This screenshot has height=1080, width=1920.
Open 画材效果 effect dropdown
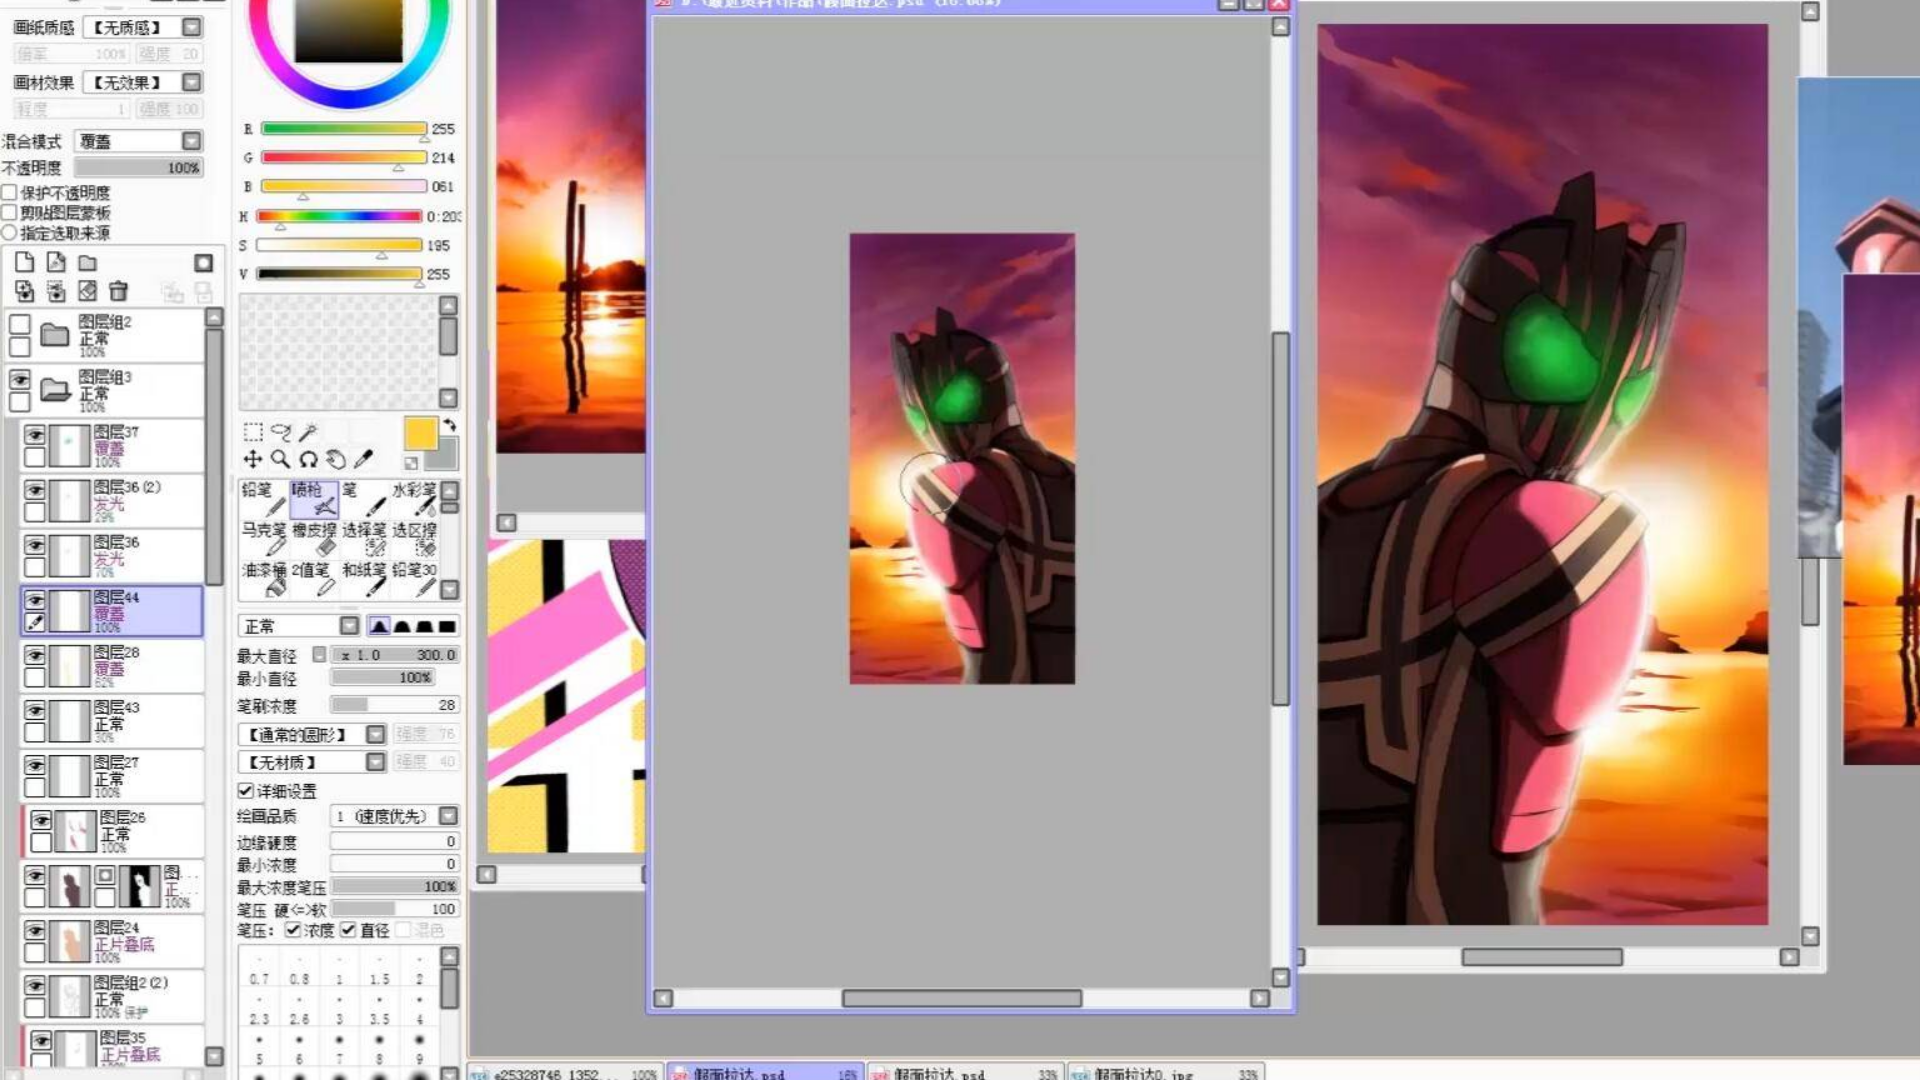[x=192, y=82]
